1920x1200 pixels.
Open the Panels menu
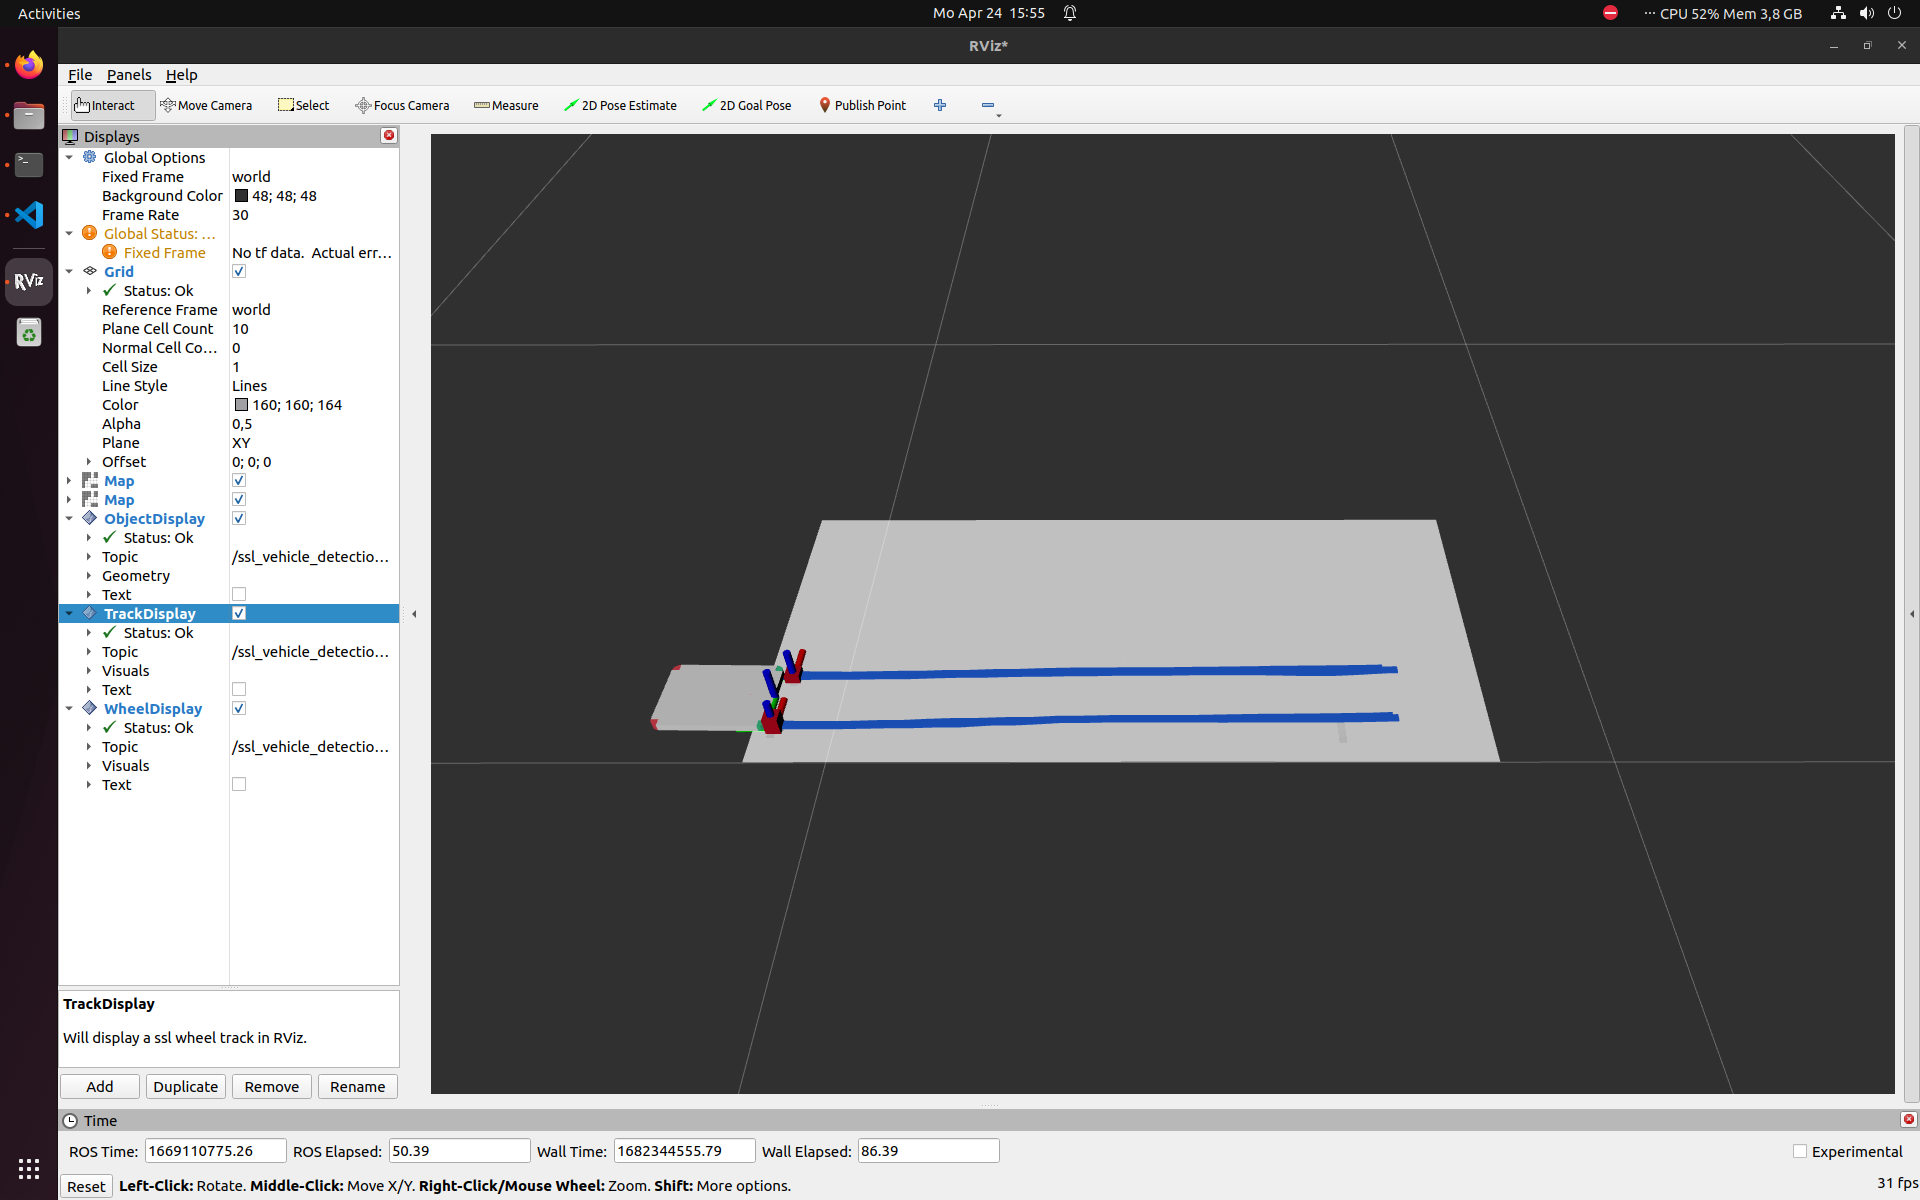coord(129,75)
